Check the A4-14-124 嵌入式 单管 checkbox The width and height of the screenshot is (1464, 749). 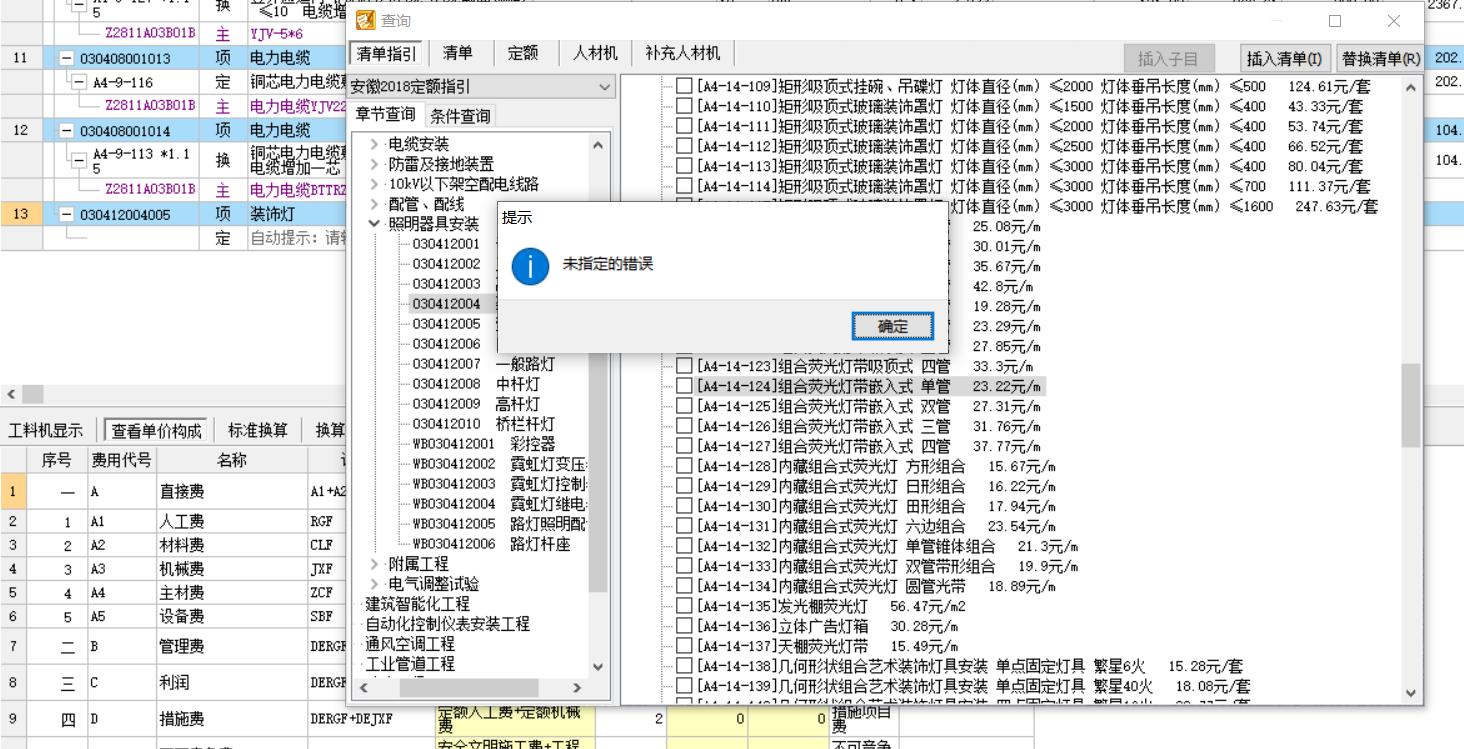[684, 386]
